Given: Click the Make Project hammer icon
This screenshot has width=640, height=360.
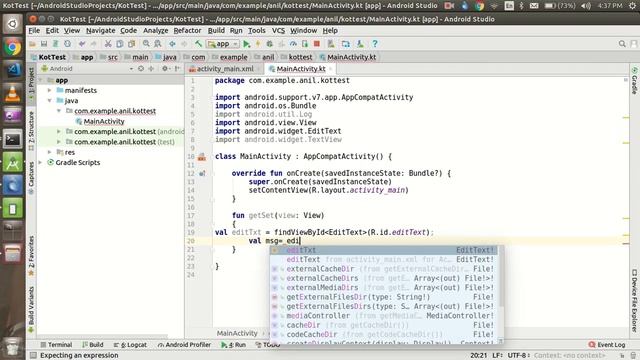Looking at the screenshot, I should [198, 44].
